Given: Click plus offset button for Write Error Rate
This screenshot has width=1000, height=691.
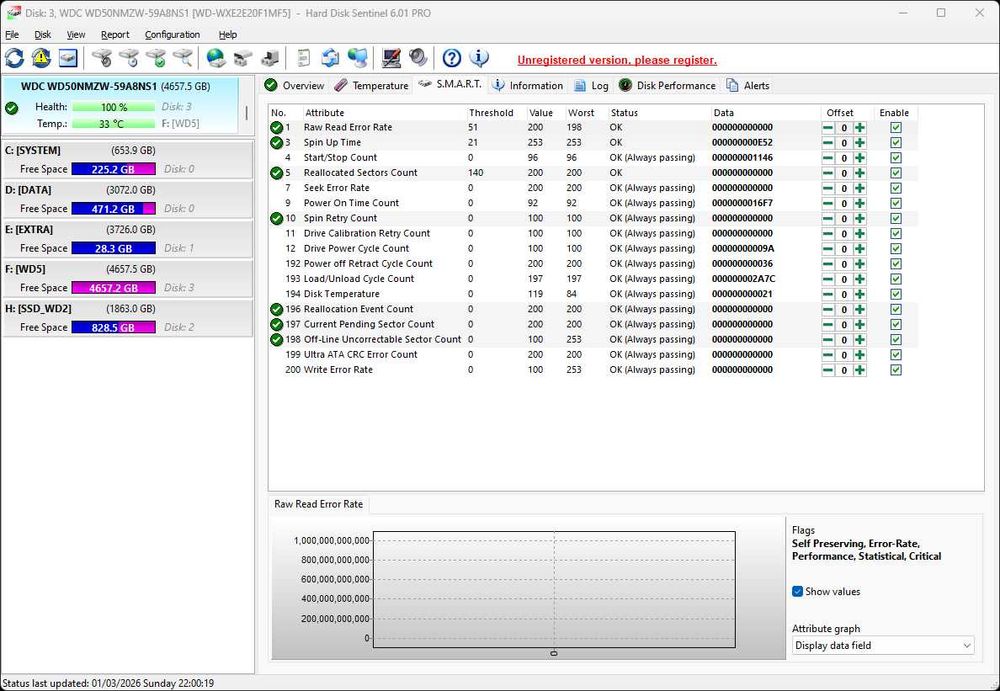Looking at the screenshot, I should click(x=860, y=370).
